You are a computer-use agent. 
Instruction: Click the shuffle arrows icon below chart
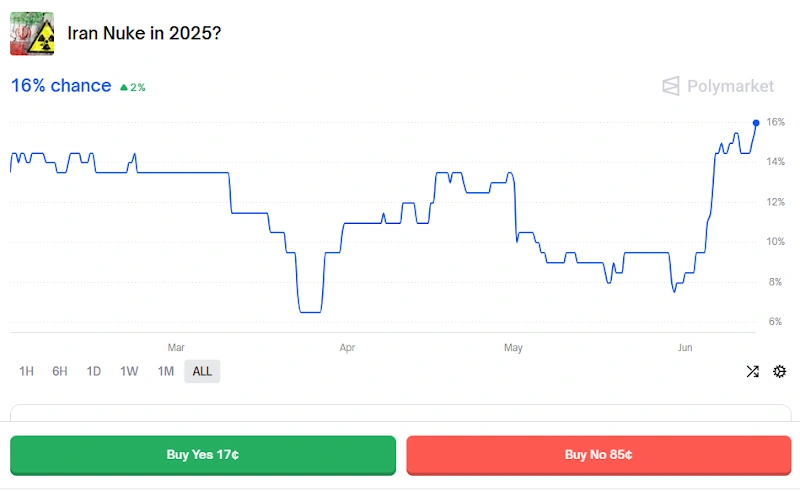752,372
